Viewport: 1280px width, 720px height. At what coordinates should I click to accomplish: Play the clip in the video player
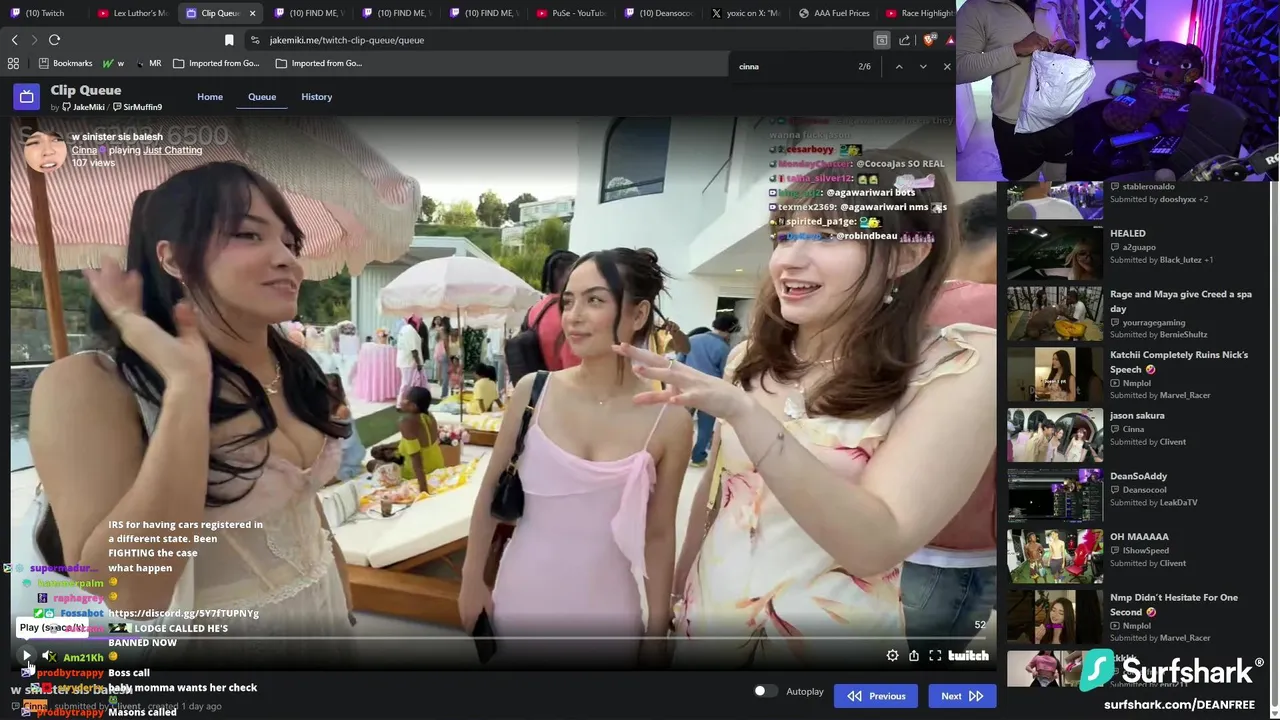point(27,656)
